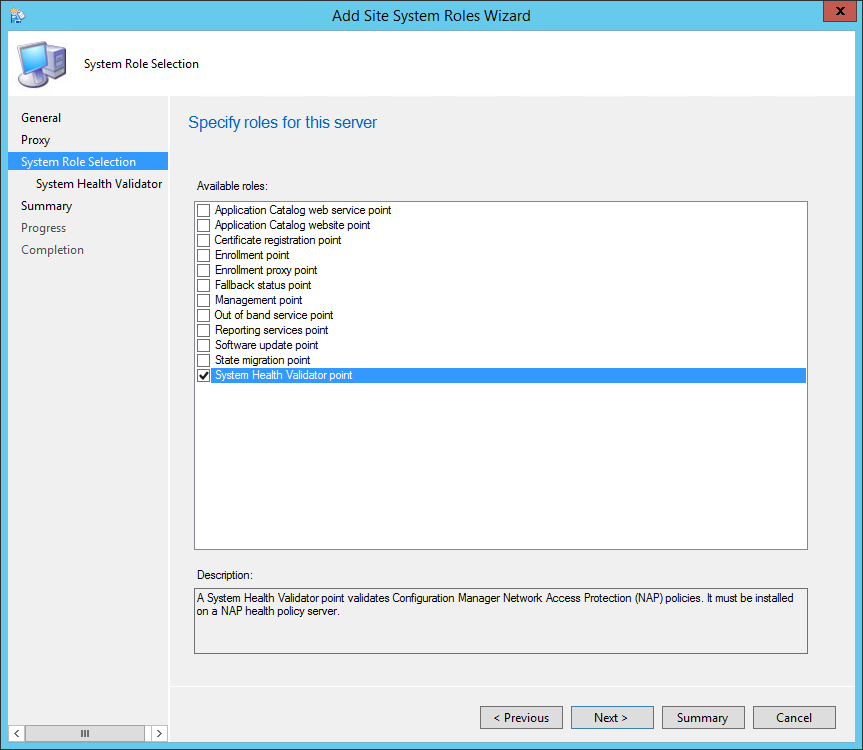863x750 pixels.
Task: Select System Role Selection in sidebar
Action: pos(88,161)
